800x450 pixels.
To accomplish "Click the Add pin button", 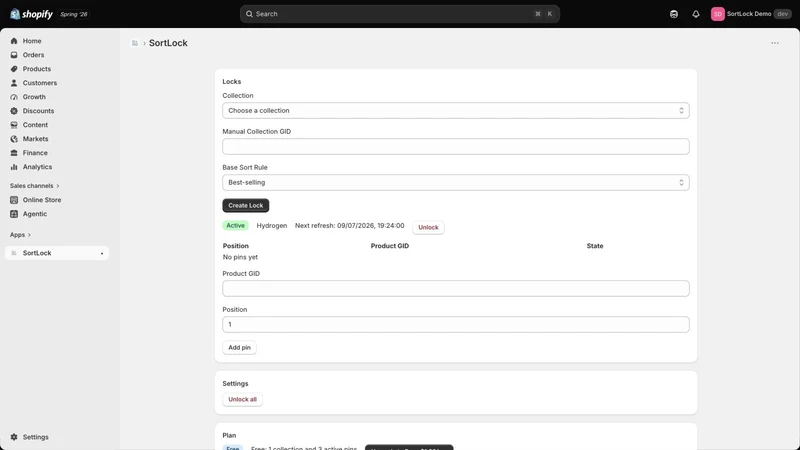I will coord(239,347).
